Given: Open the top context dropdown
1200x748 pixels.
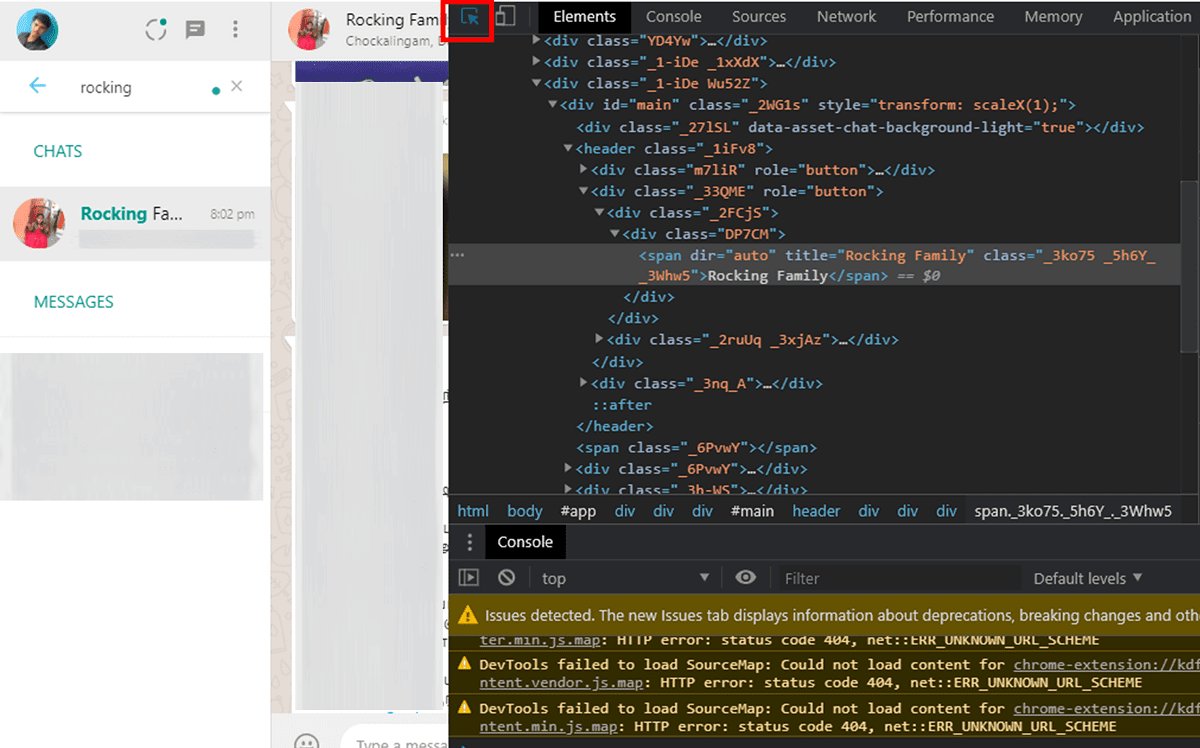Looking at the screenshot, I should click(x=625, y=578).
